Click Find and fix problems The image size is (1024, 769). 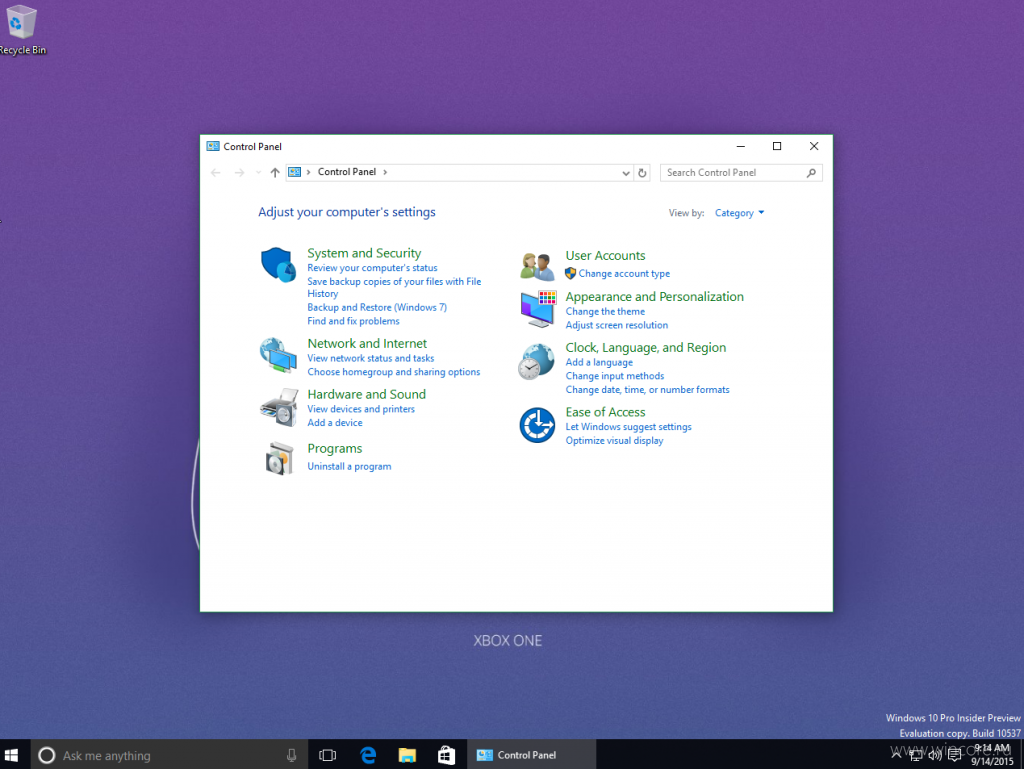(353, 321)
